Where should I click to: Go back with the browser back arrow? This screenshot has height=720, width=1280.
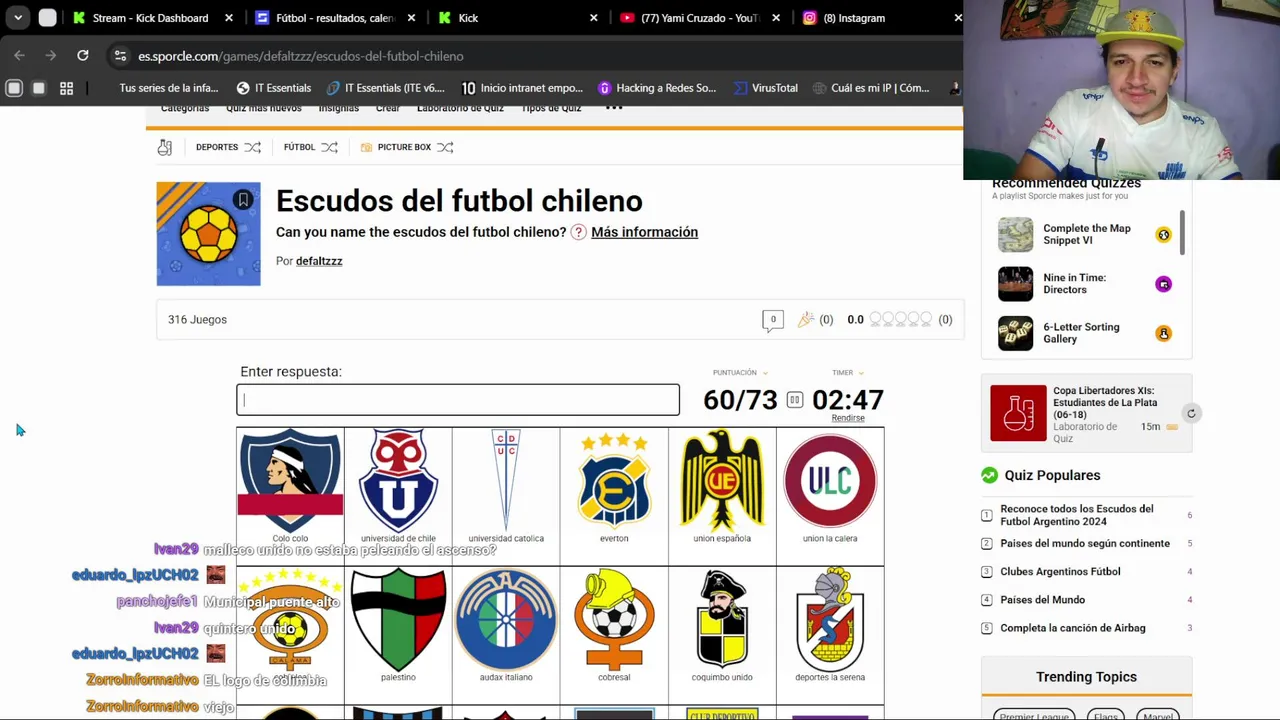point(19,56)
